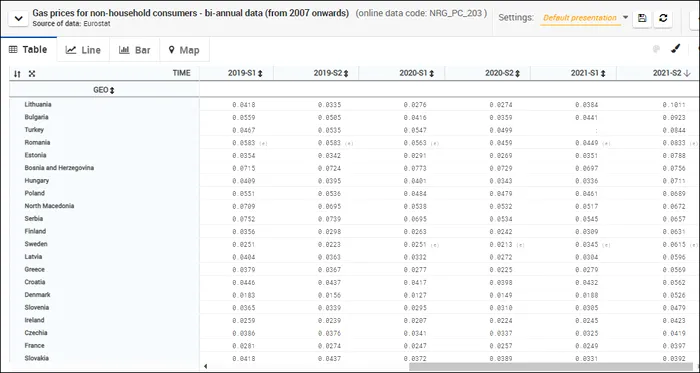The height and width of the screenshot is (373, 700).
Task: Select the Finland row label
Action: pyautogui.click(x=35, y=231)
